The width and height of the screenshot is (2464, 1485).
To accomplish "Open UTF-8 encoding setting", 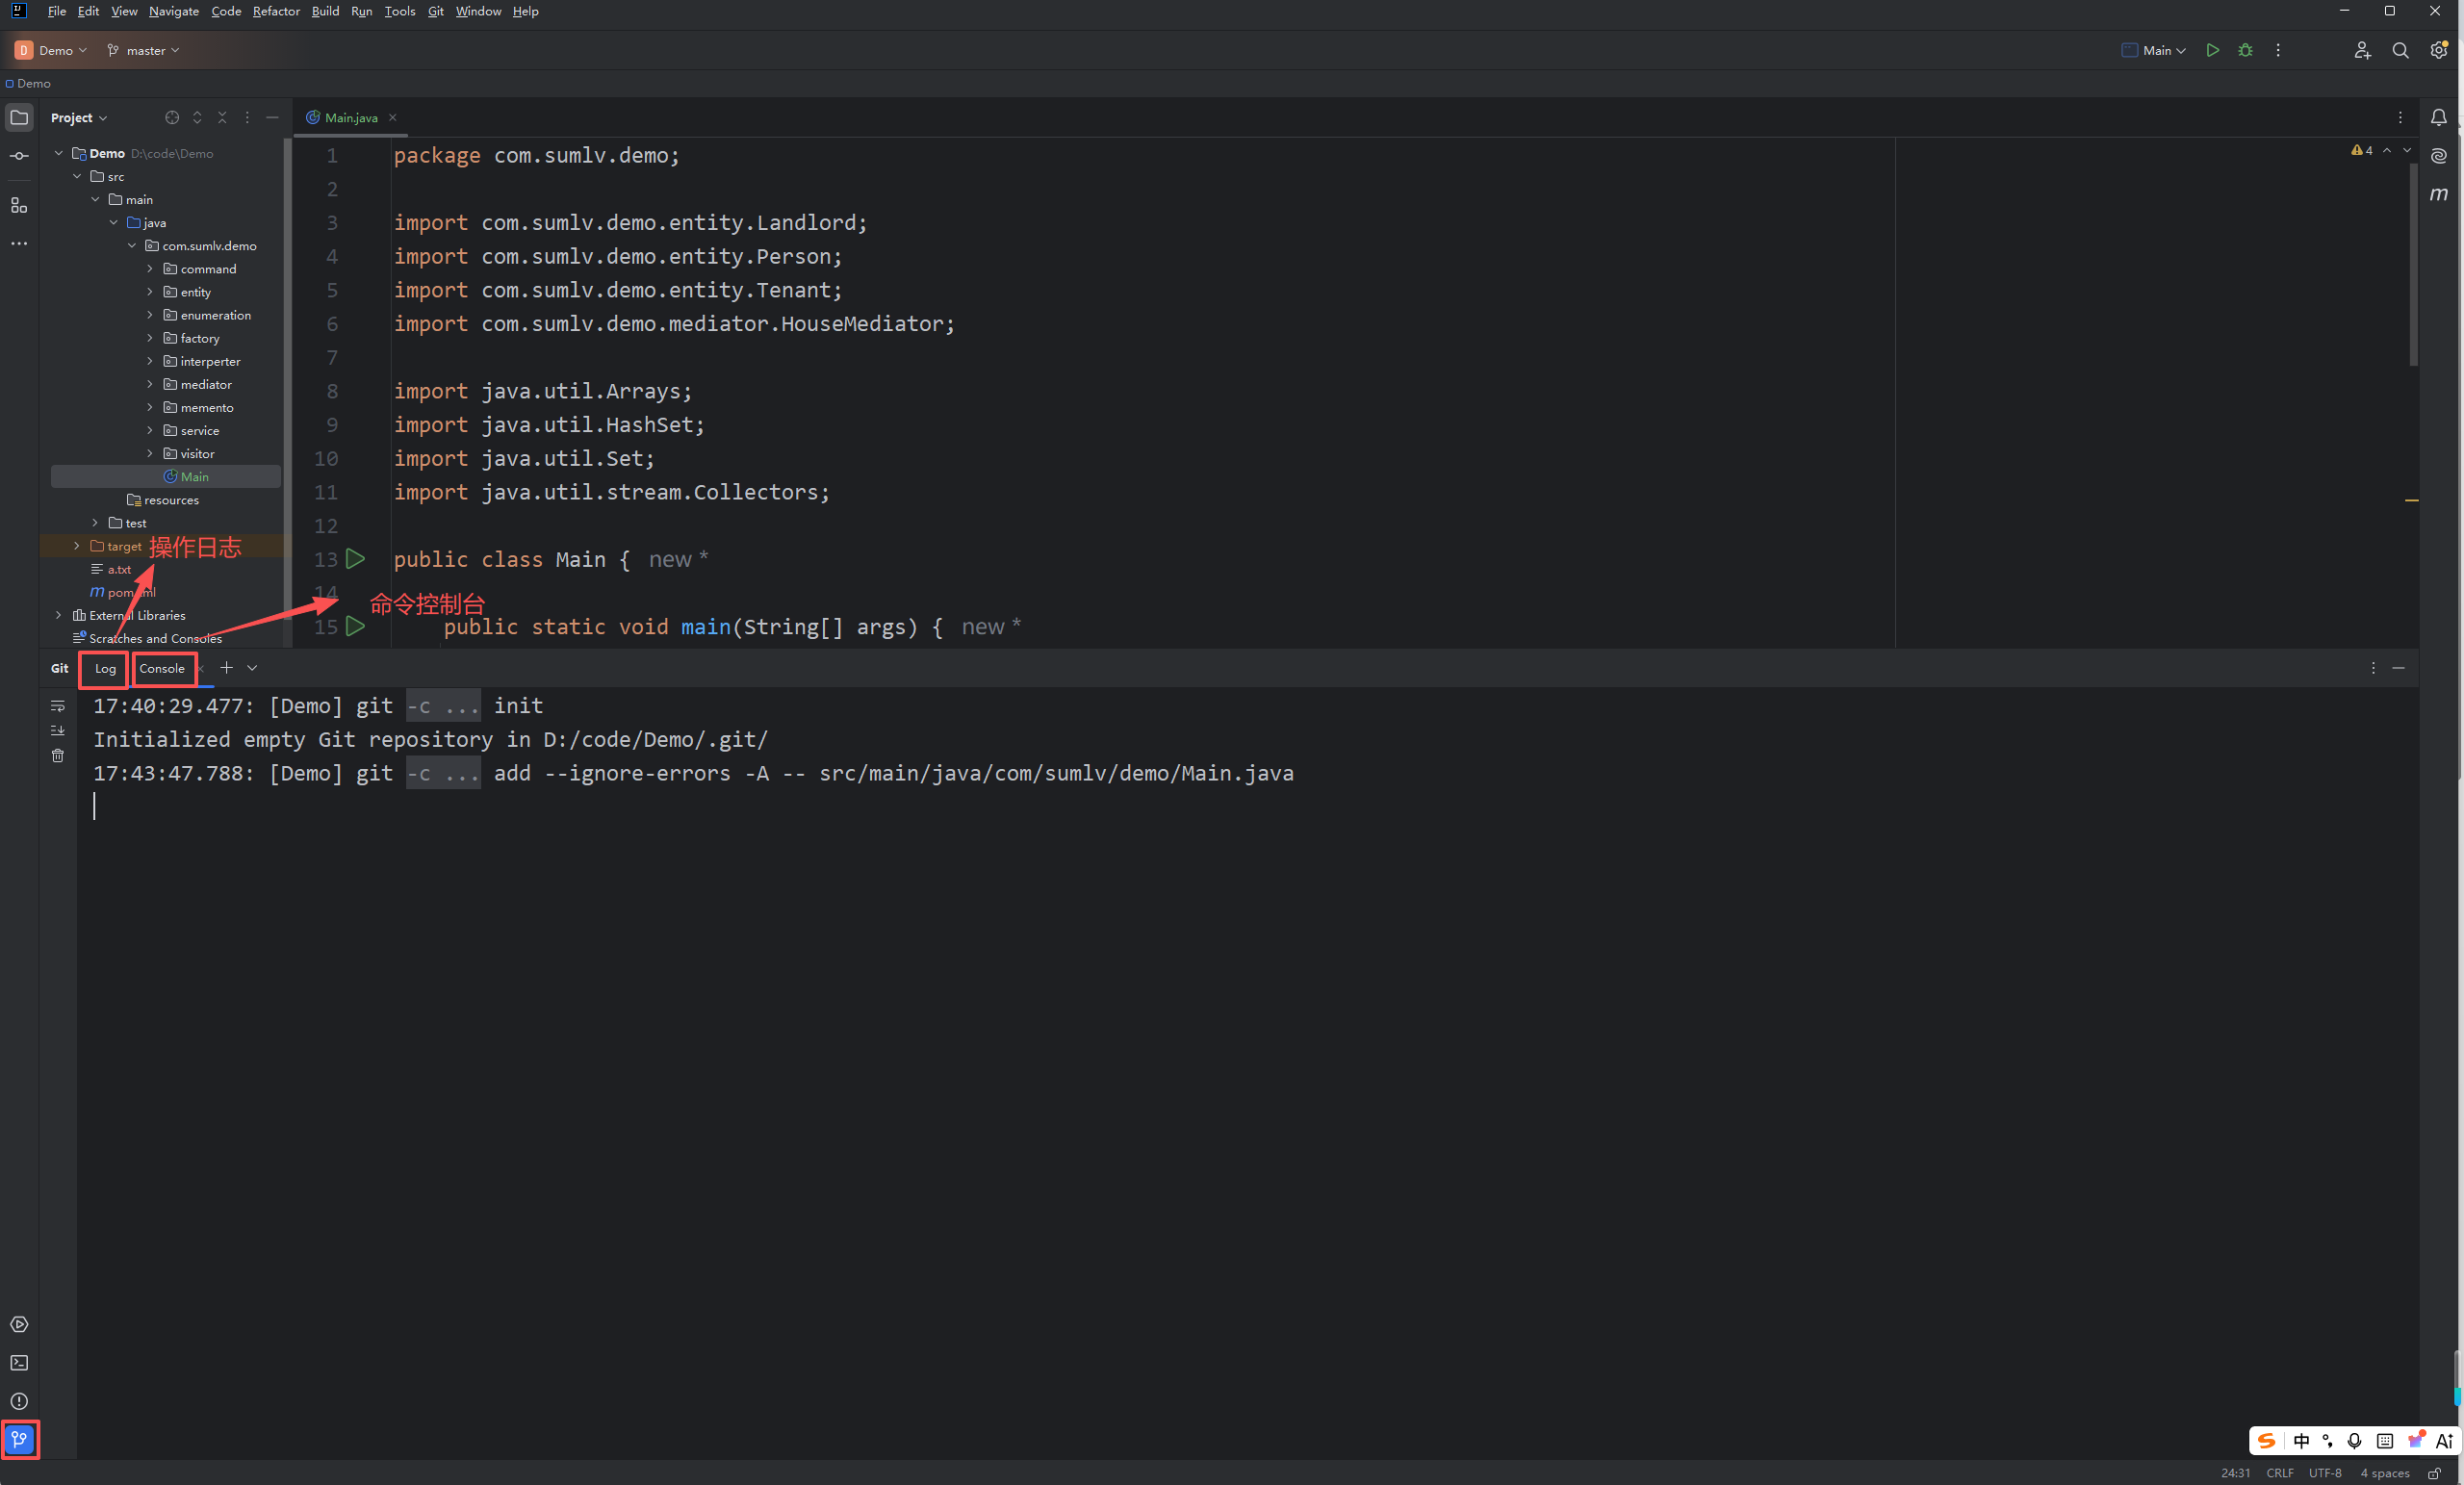I will (x=2325, y=1473).
